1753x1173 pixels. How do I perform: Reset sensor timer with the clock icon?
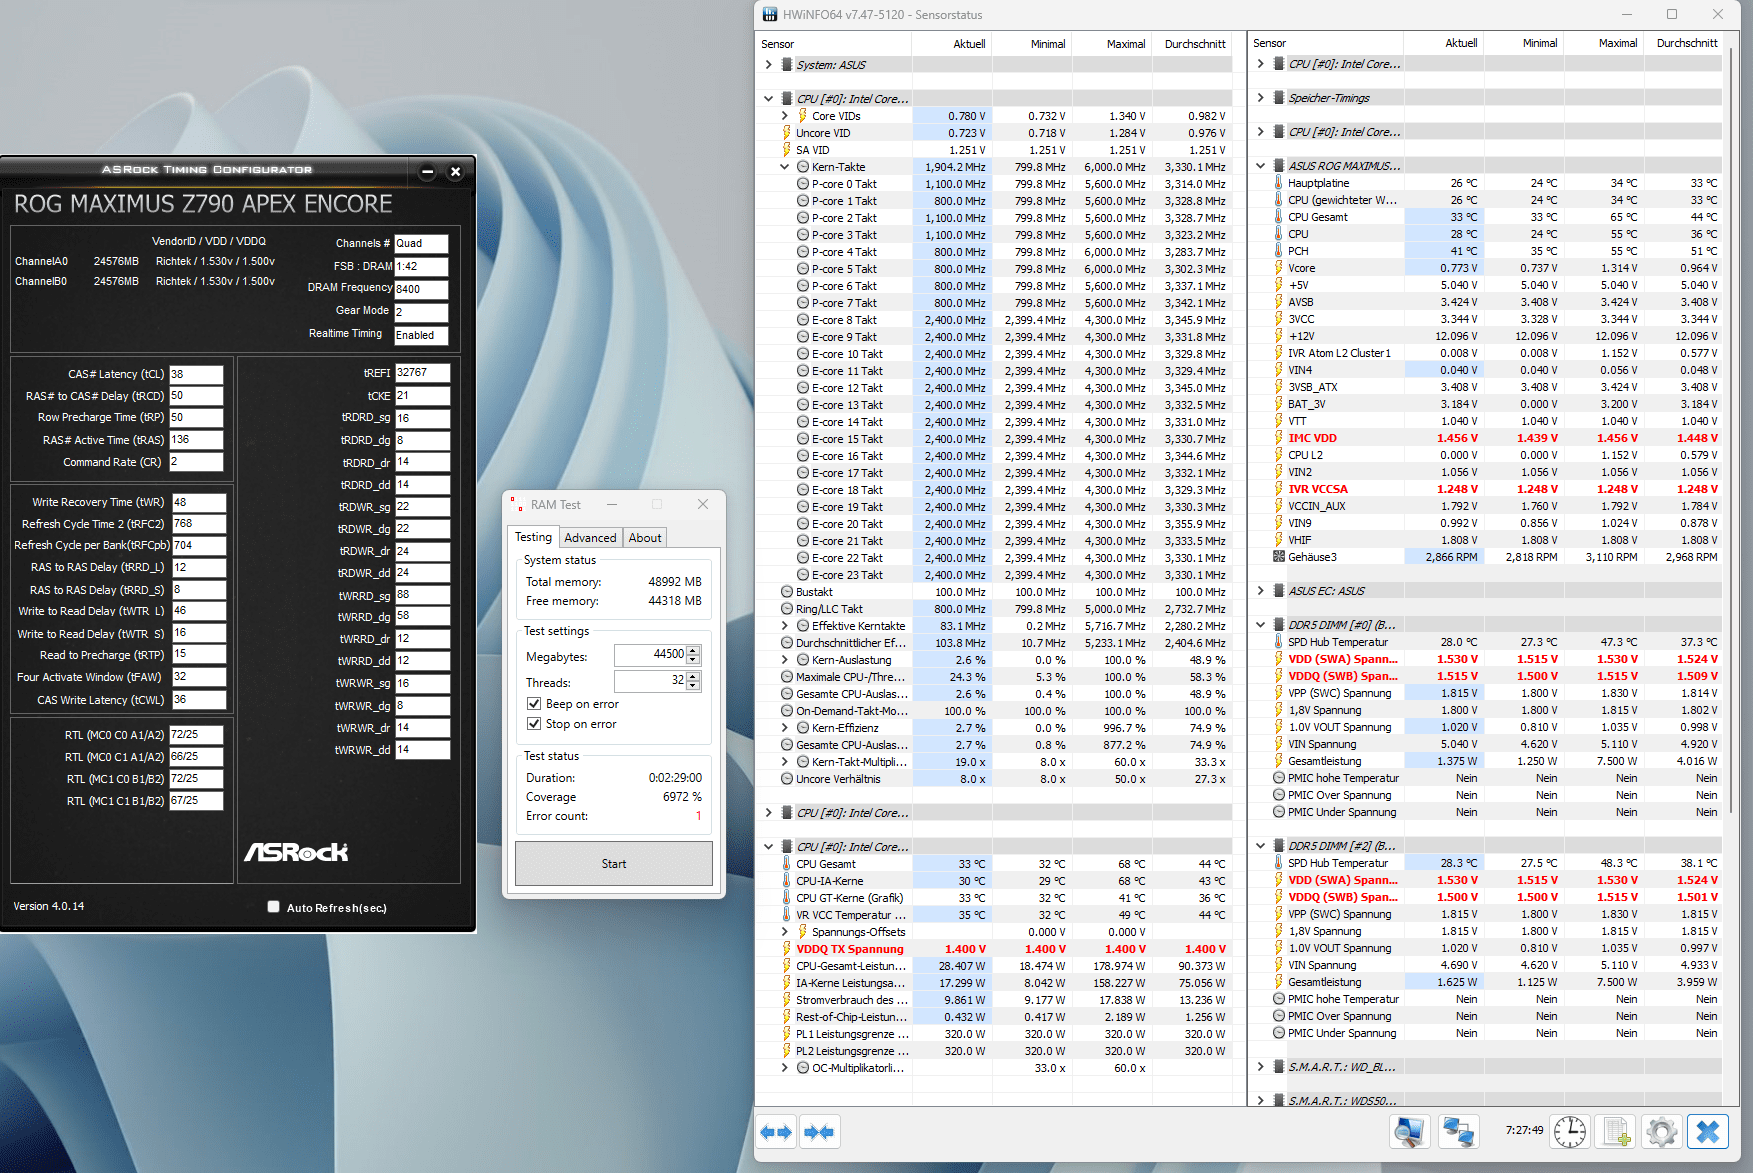[x=1570, y=1132]
